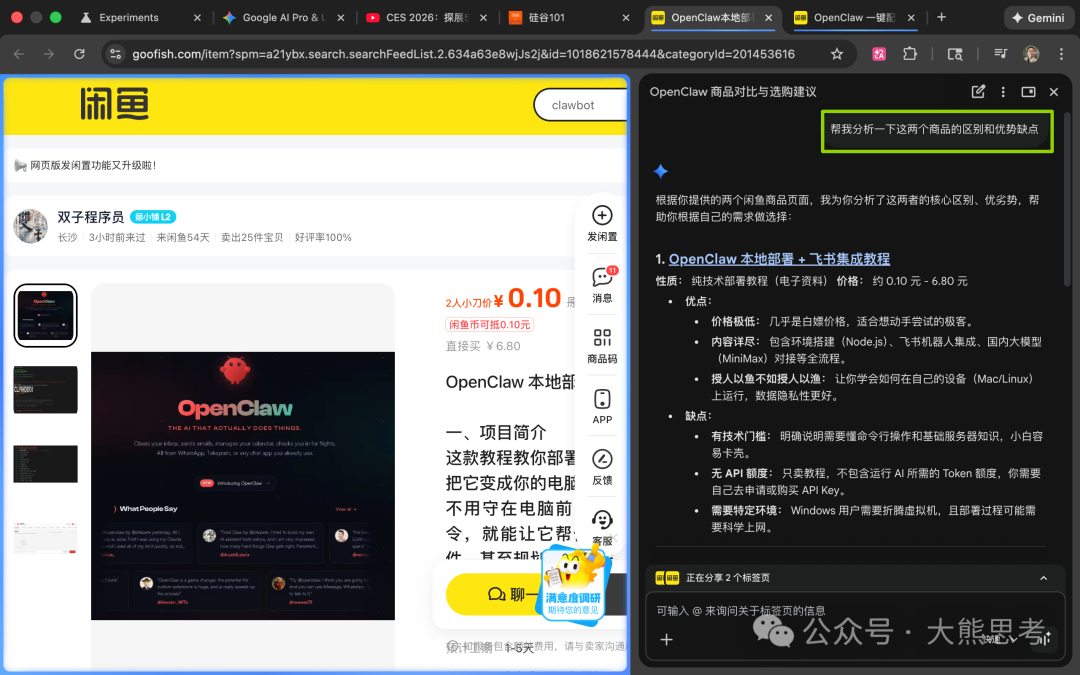Select the first OpenClaw product thumbnail

44,315
